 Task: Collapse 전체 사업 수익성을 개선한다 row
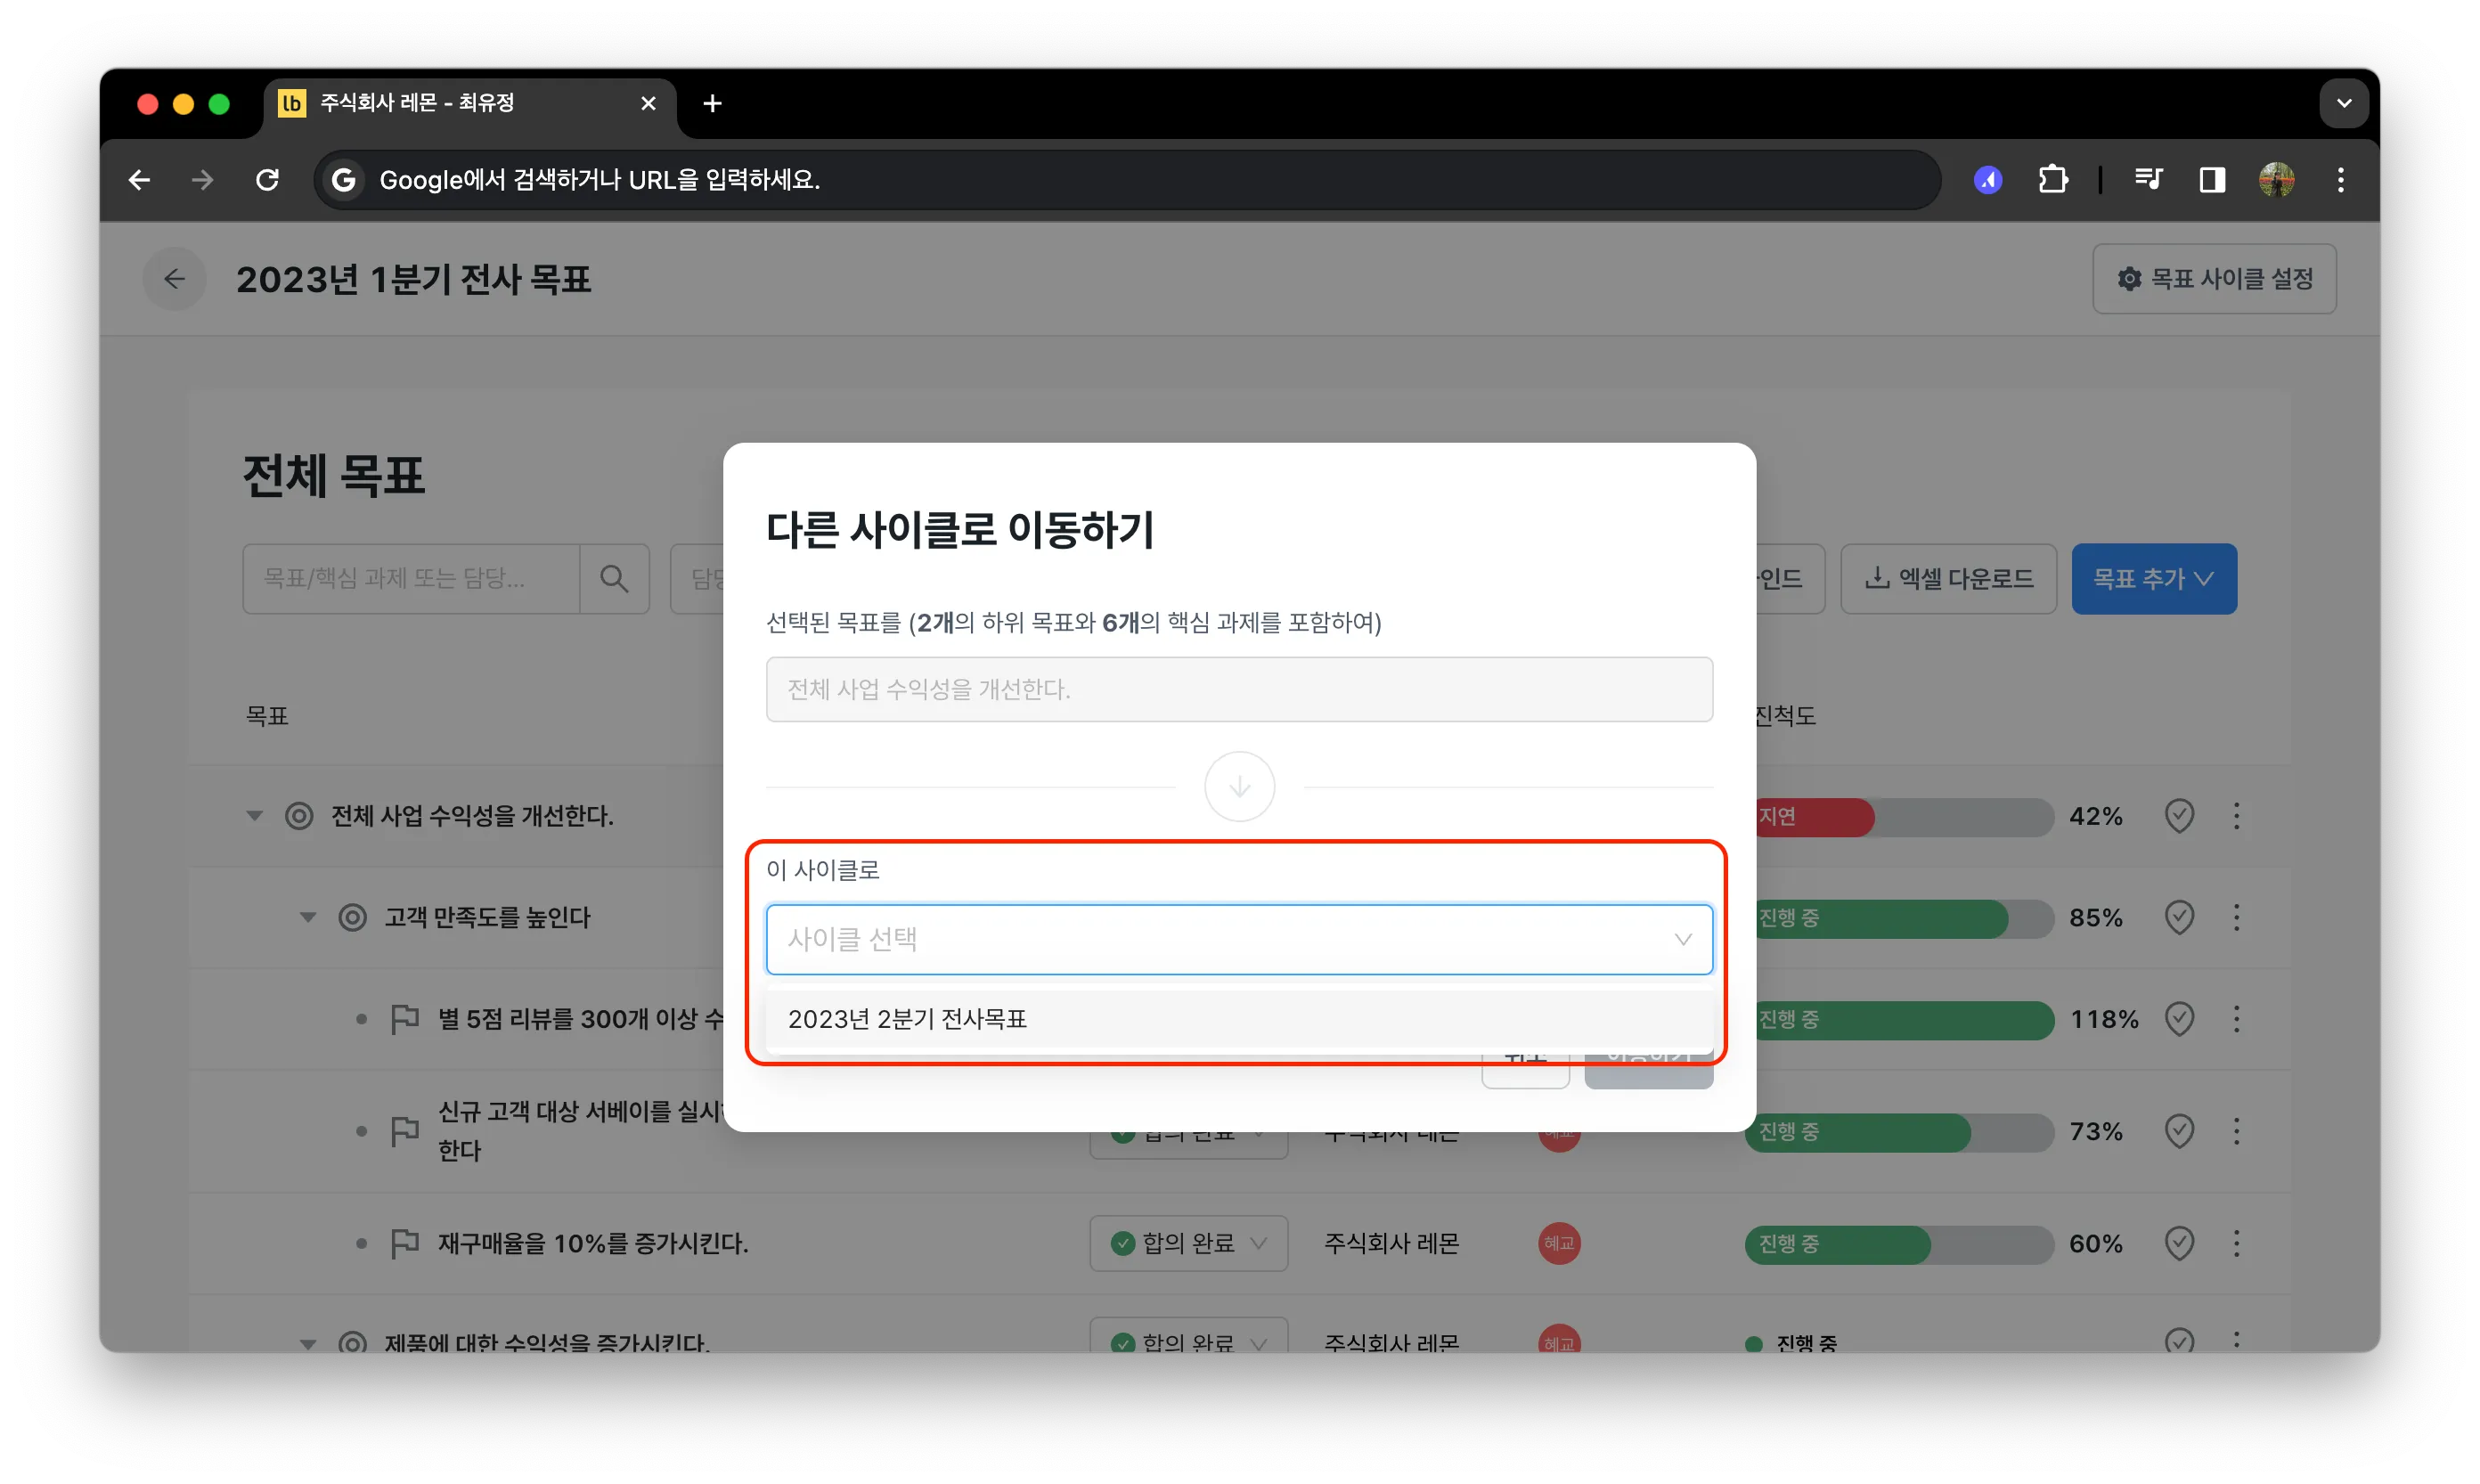coord(255,816)
